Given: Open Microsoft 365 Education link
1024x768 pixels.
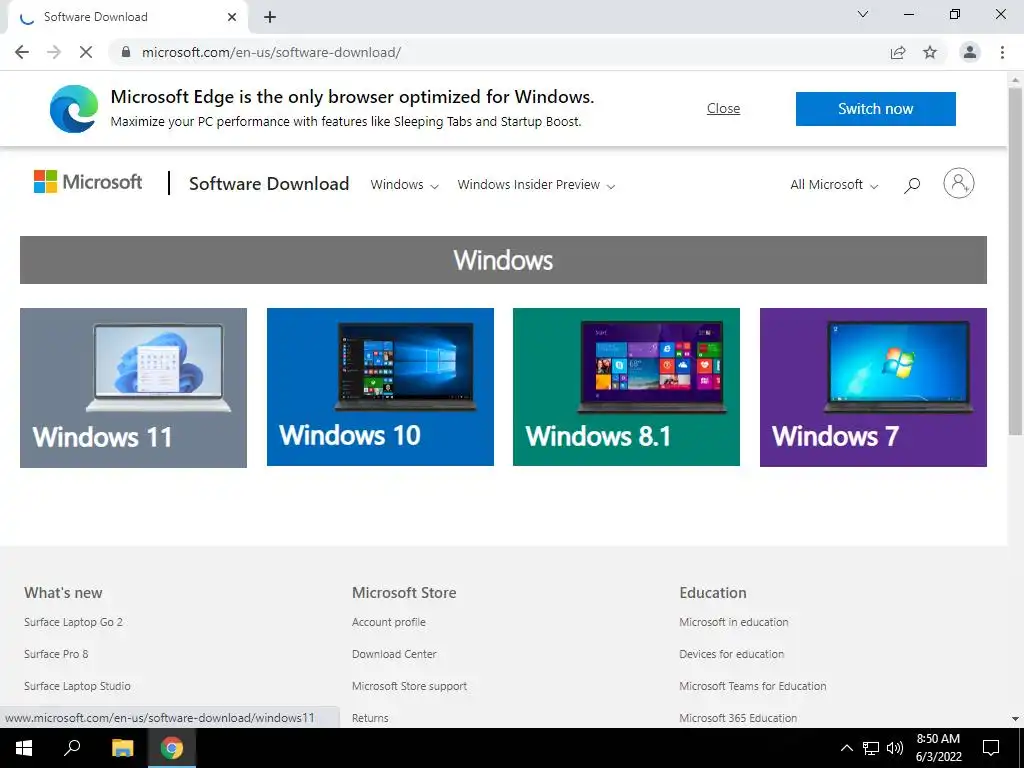Looking at the screenshot, I should (x=738, y=718).
